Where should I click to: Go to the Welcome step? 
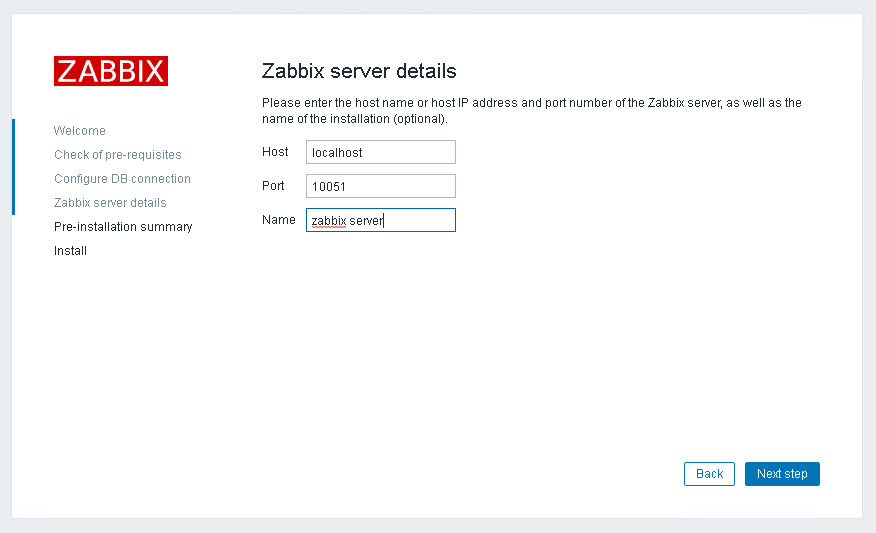point(79,131)
